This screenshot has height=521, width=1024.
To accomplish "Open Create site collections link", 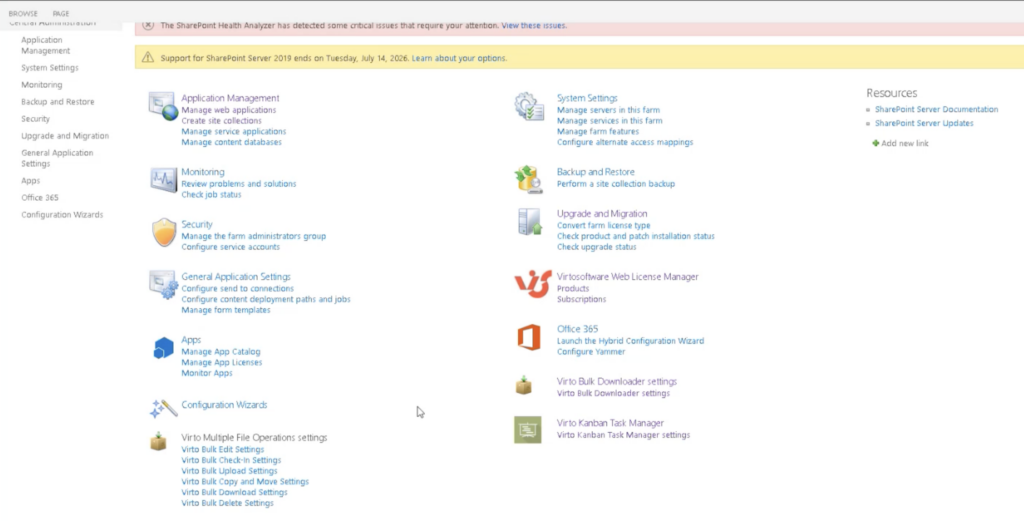I will (x=221, y=121).
